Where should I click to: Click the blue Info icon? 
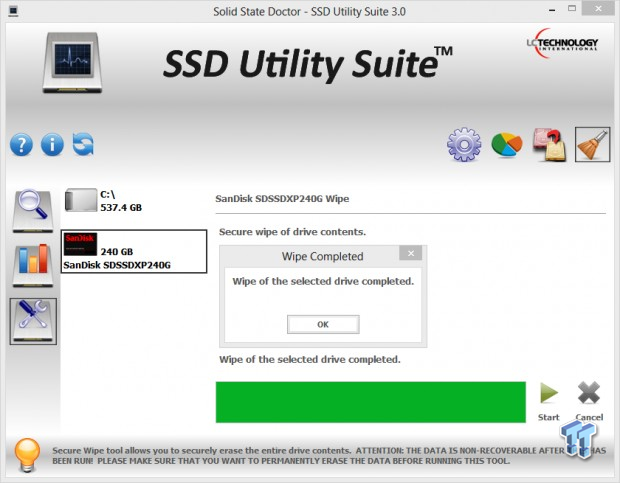point(52,145)
